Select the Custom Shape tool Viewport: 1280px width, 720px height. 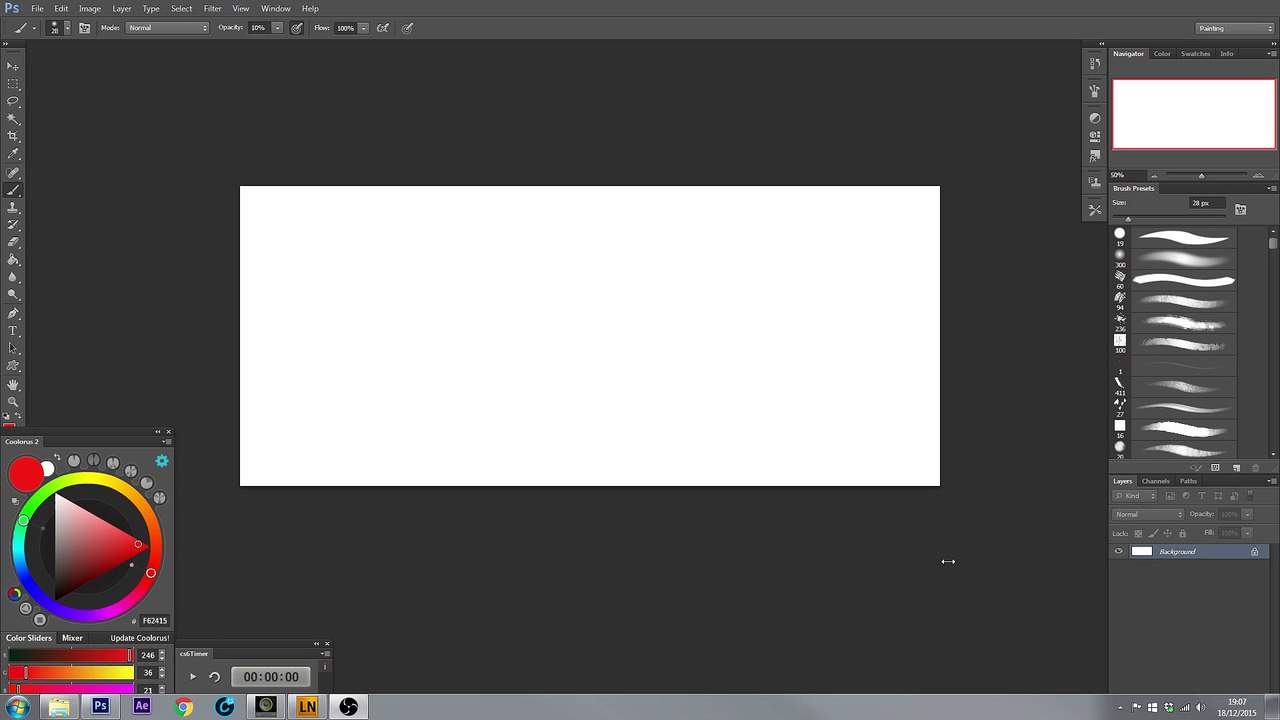point(13,366)
